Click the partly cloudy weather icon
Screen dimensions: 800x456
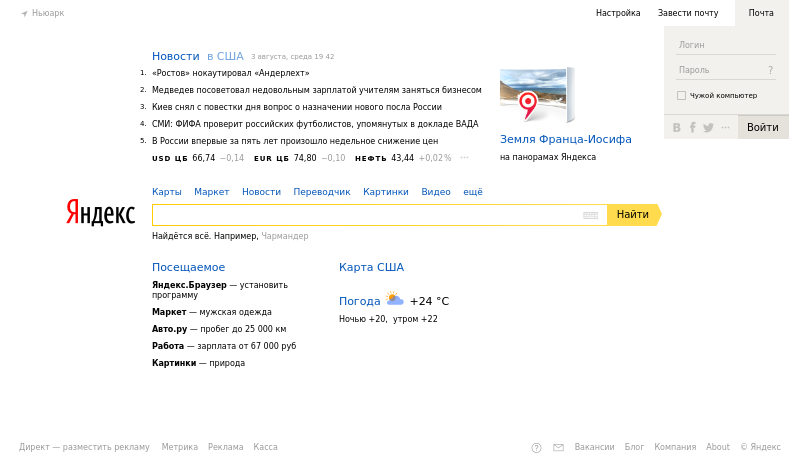click(x=394, y=298)
